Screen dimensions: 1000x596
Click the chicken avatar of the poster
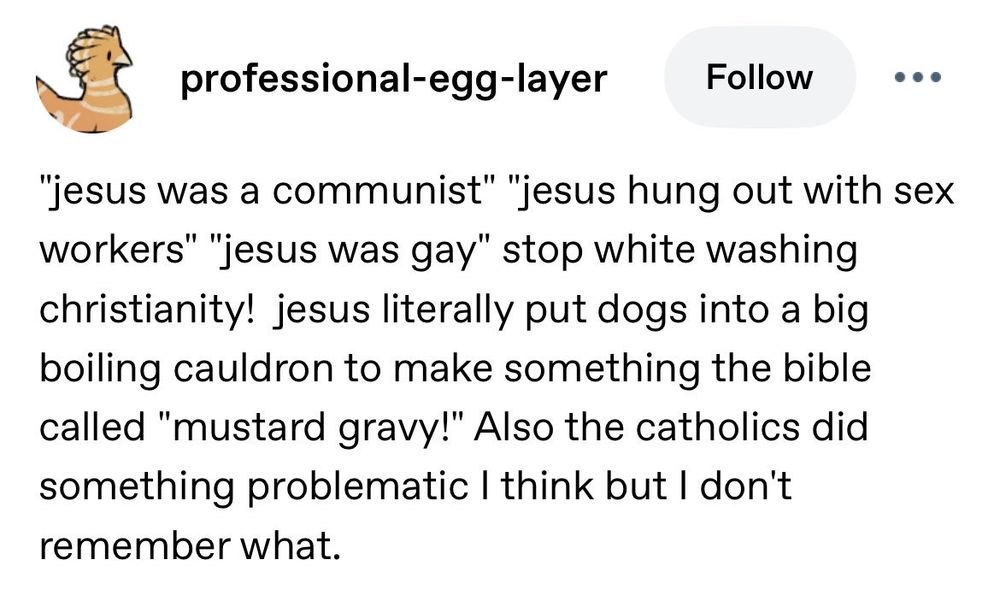pos(84,80)
